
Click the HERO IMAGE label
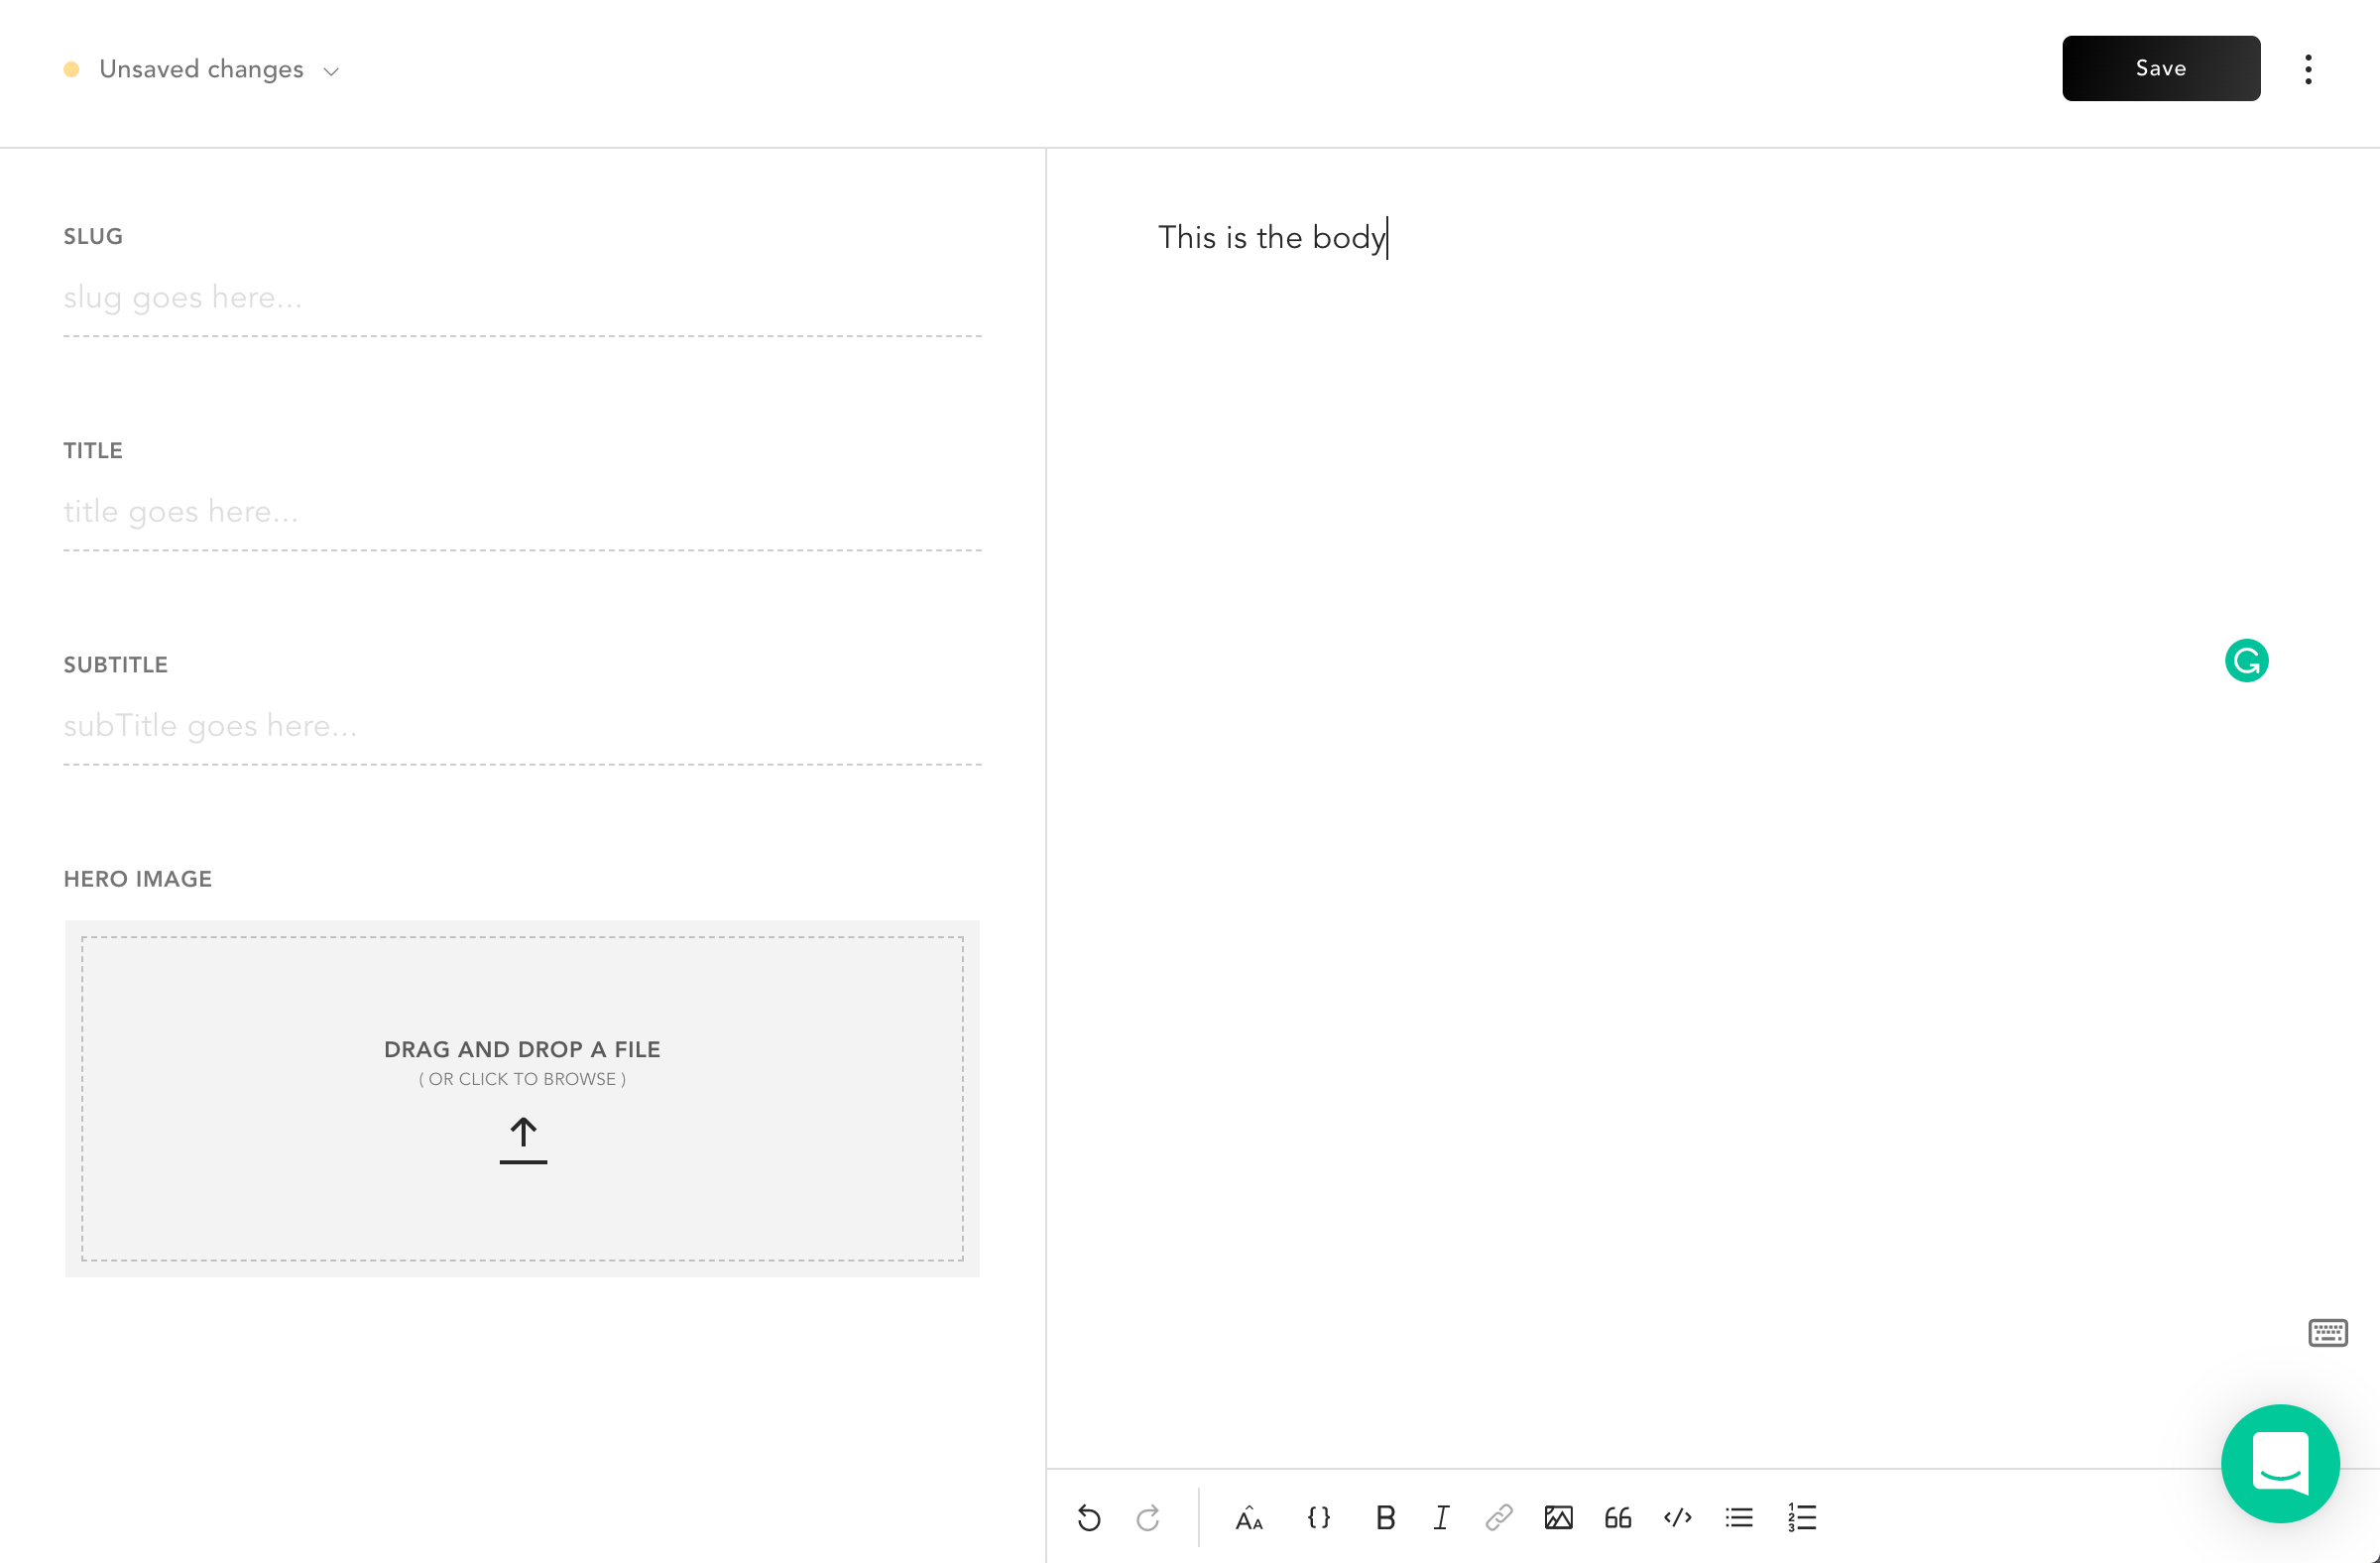tap(138, 879)
